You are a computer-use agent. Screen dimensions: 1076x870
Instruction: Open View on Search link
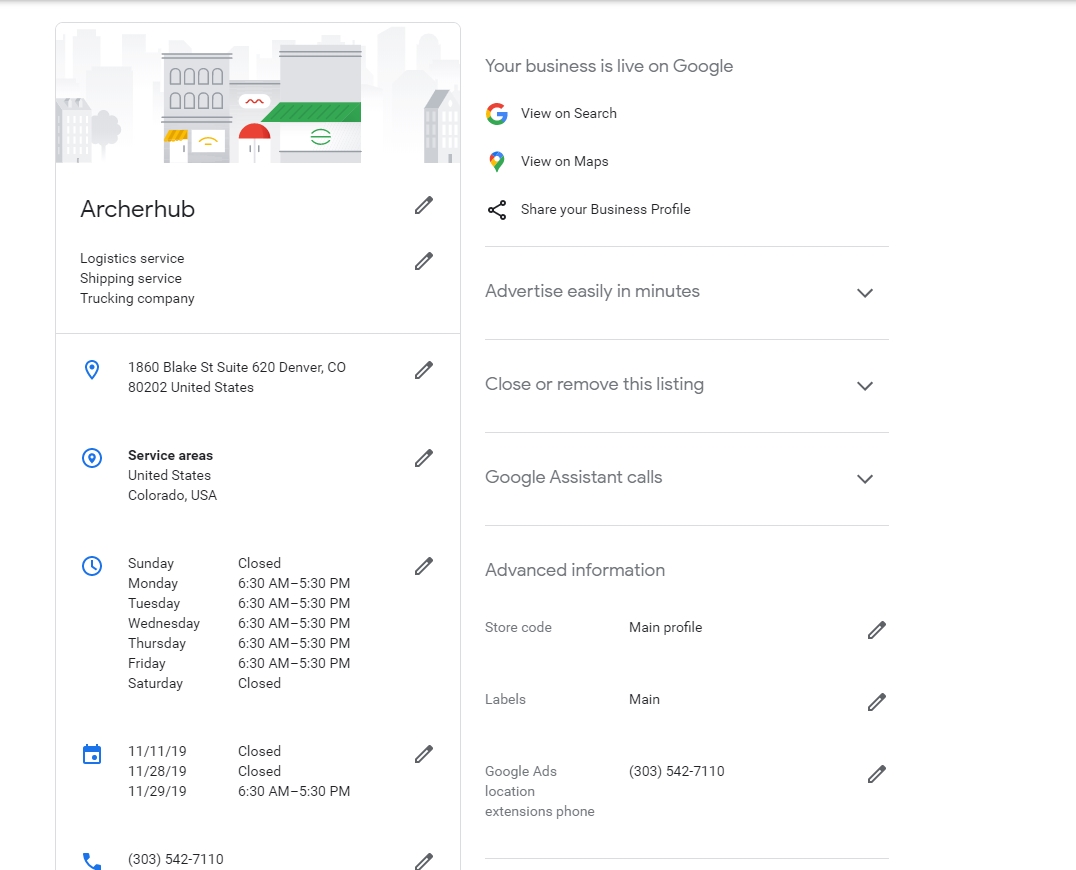[x=568, y=114]
